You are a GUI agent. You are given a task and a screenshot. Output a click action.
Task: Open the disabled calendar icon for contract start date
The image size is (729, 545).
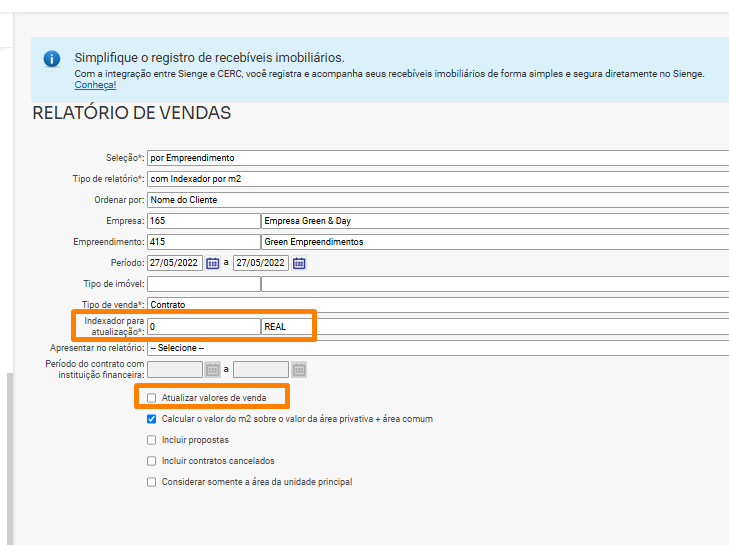212,370
